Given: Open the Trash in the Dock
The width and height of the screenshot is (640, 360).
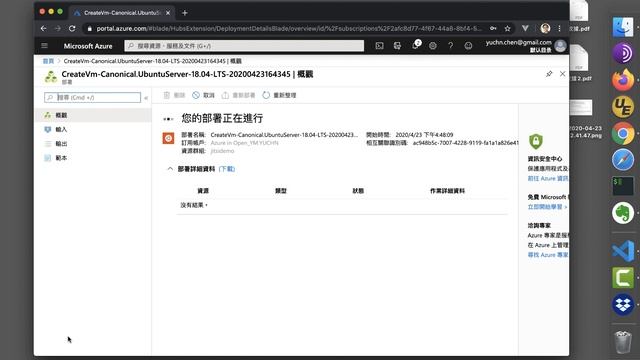Looking at the screenshot, I should coord(623,342).
